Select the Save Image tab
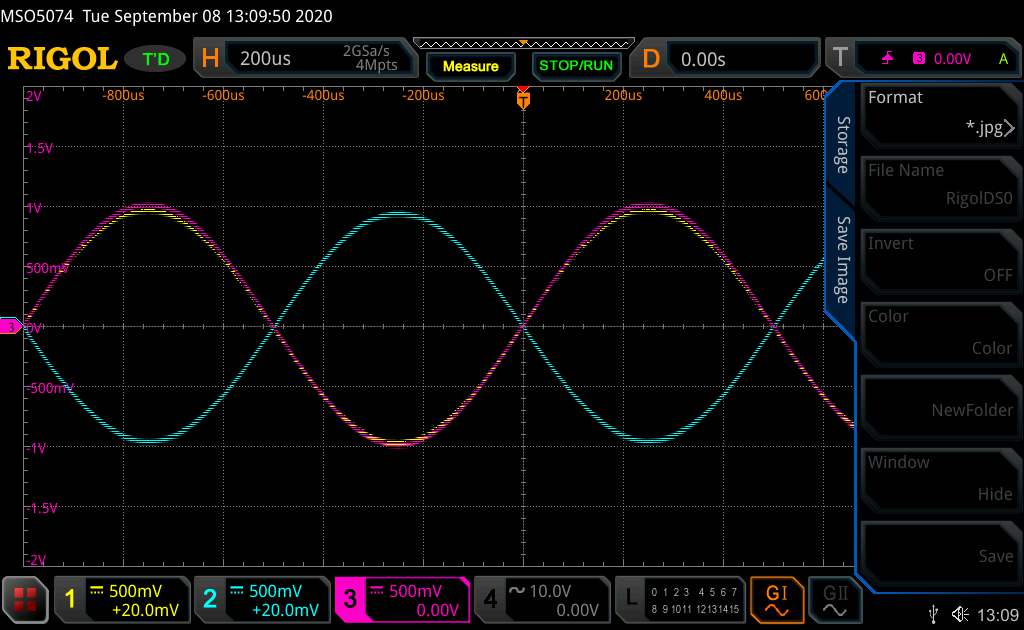The width and height of the screenshot is (1024, 630). pos(842,260)
